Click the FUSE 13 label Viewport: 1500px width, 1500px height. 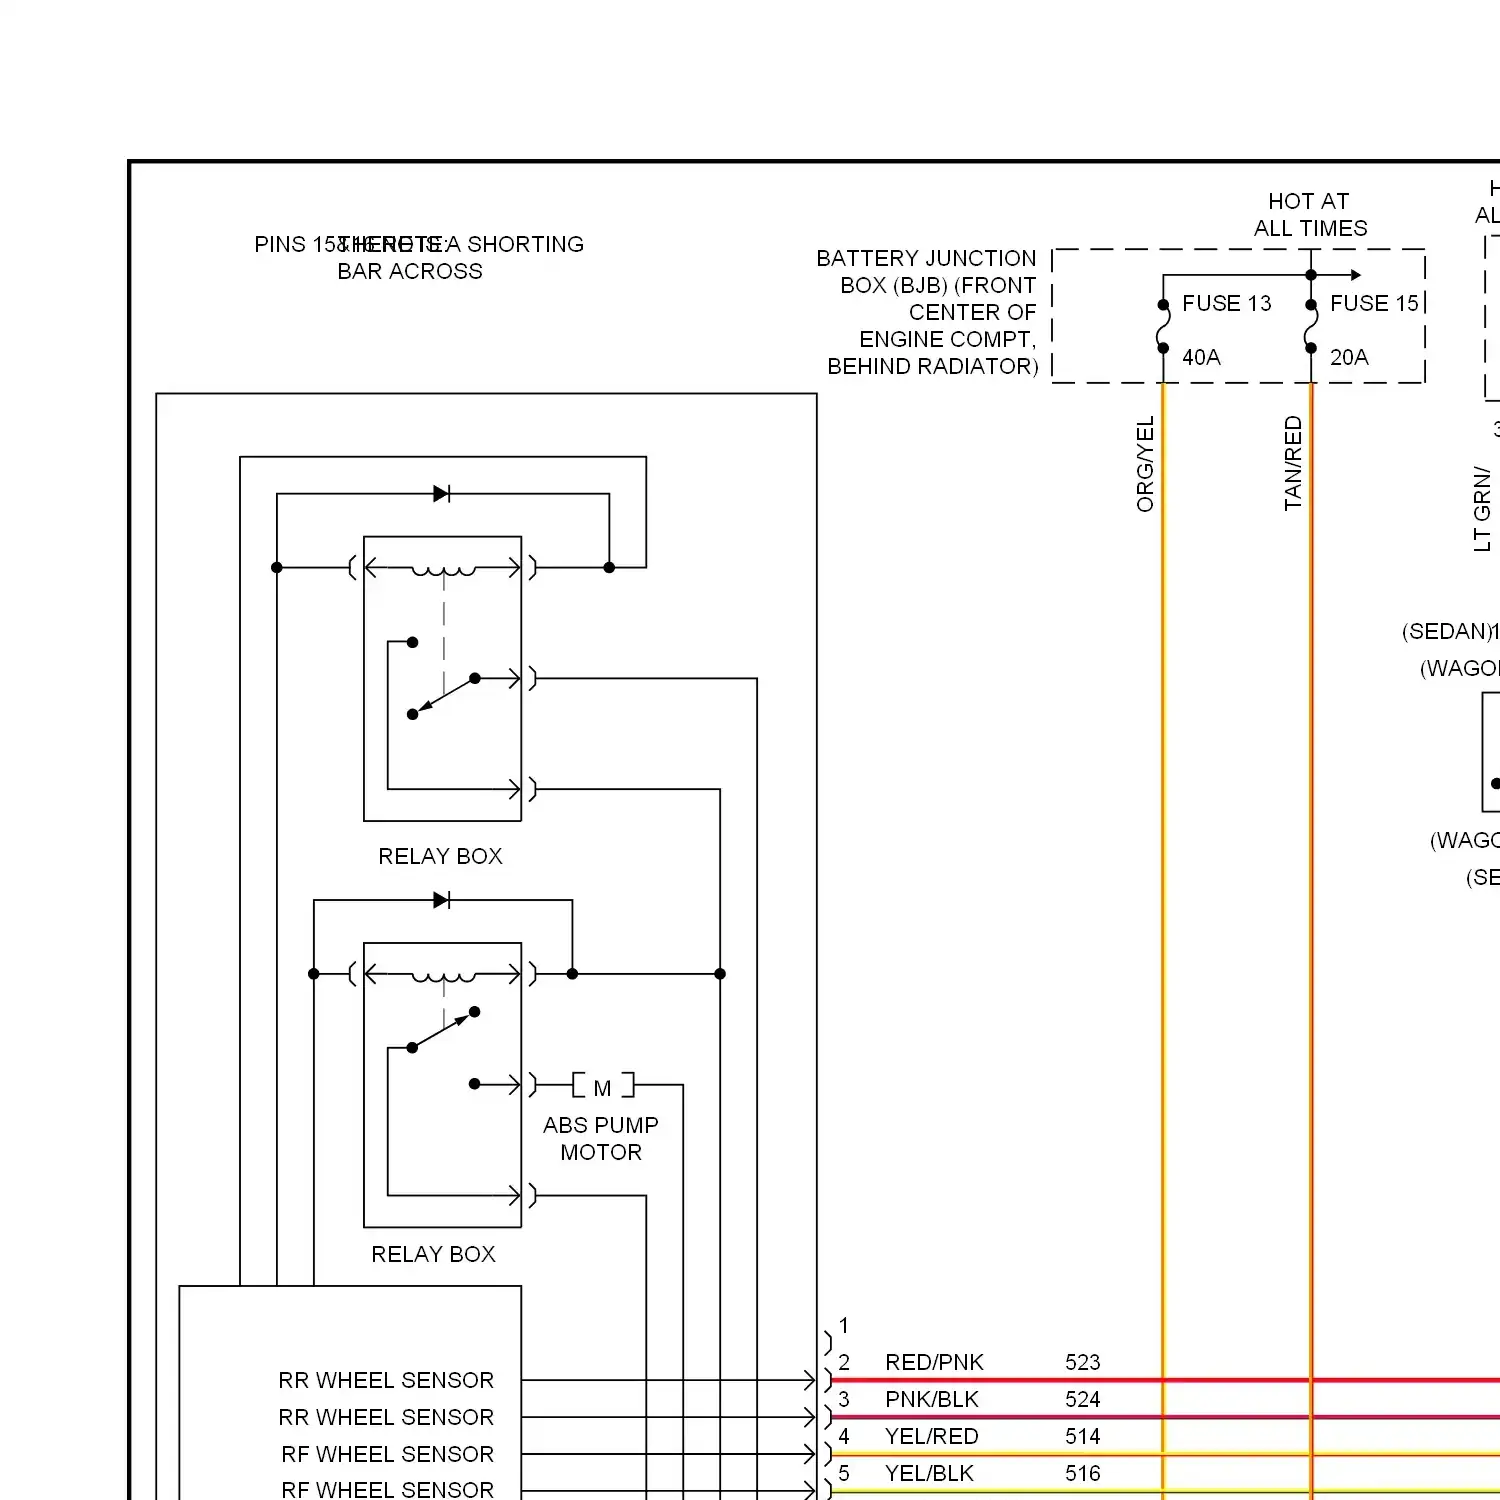point(1226,303)
